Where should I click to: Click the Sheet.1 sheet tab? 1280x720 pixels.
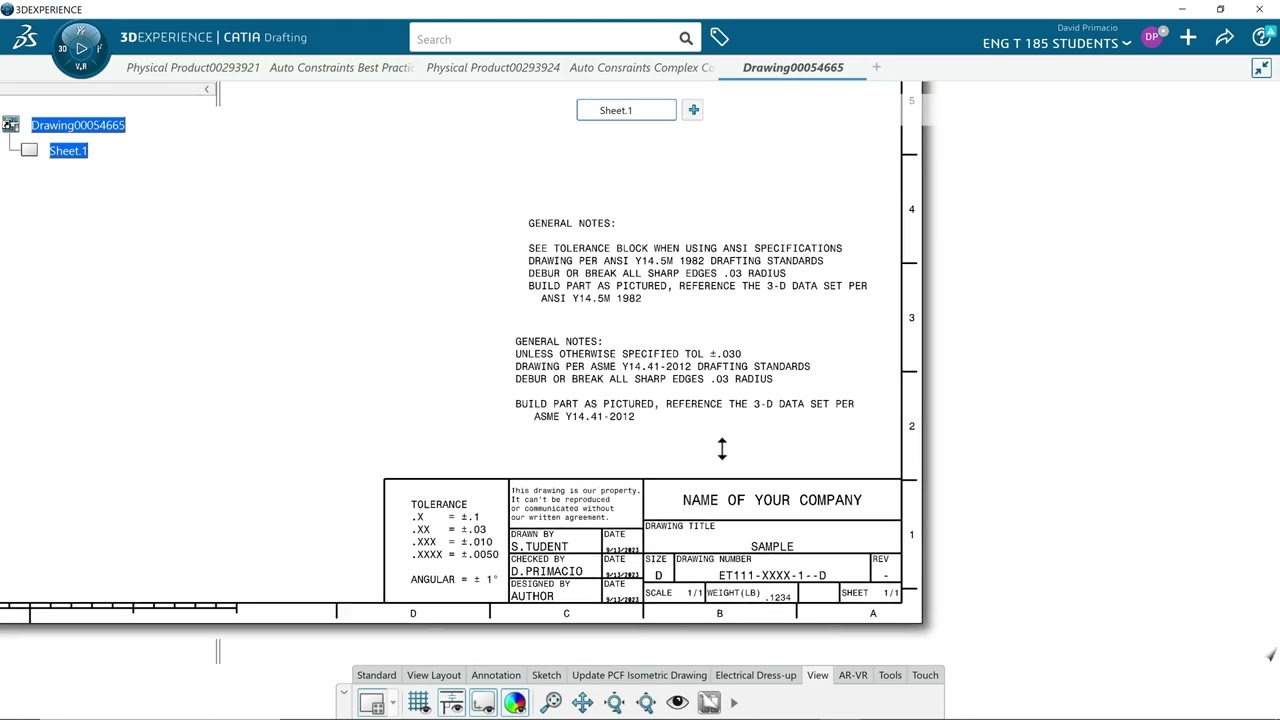pyautogui.click(x=626, y=110)
